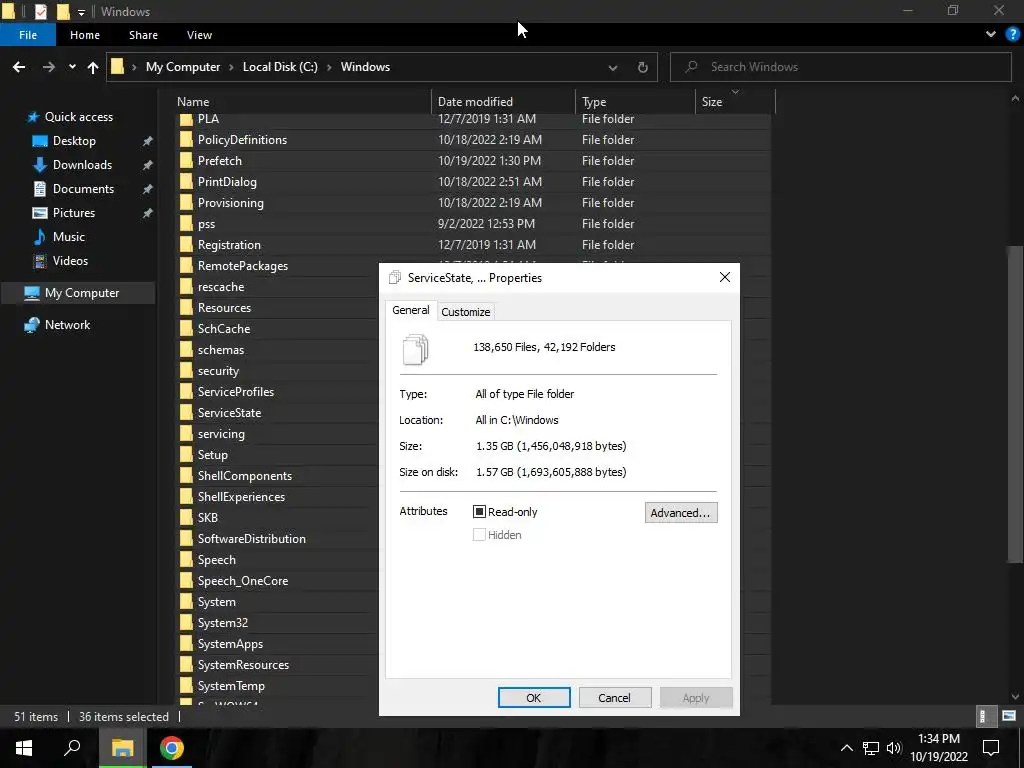Close the Properties dialog with X
Viewport: 1024px width, 768px height.
pyautogui.click(x=724, y=278)
